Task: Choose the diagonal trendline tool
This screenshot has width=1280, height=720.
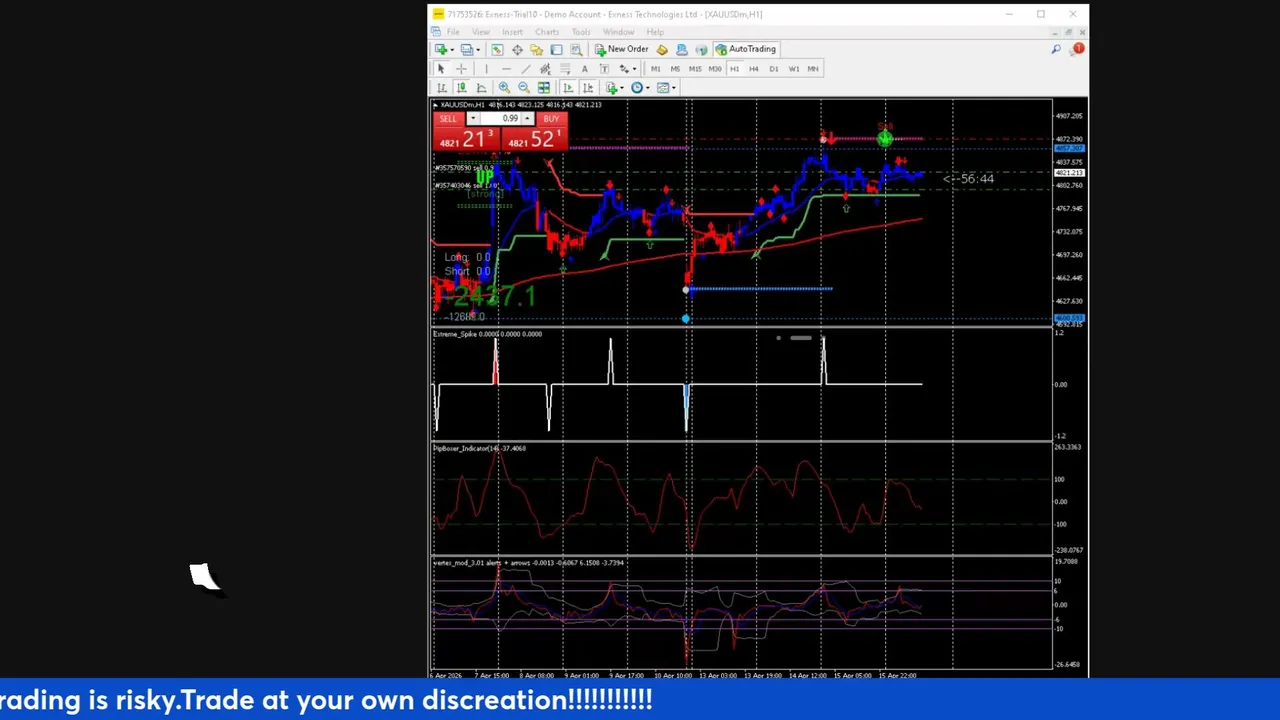Action: coord(526,69)
